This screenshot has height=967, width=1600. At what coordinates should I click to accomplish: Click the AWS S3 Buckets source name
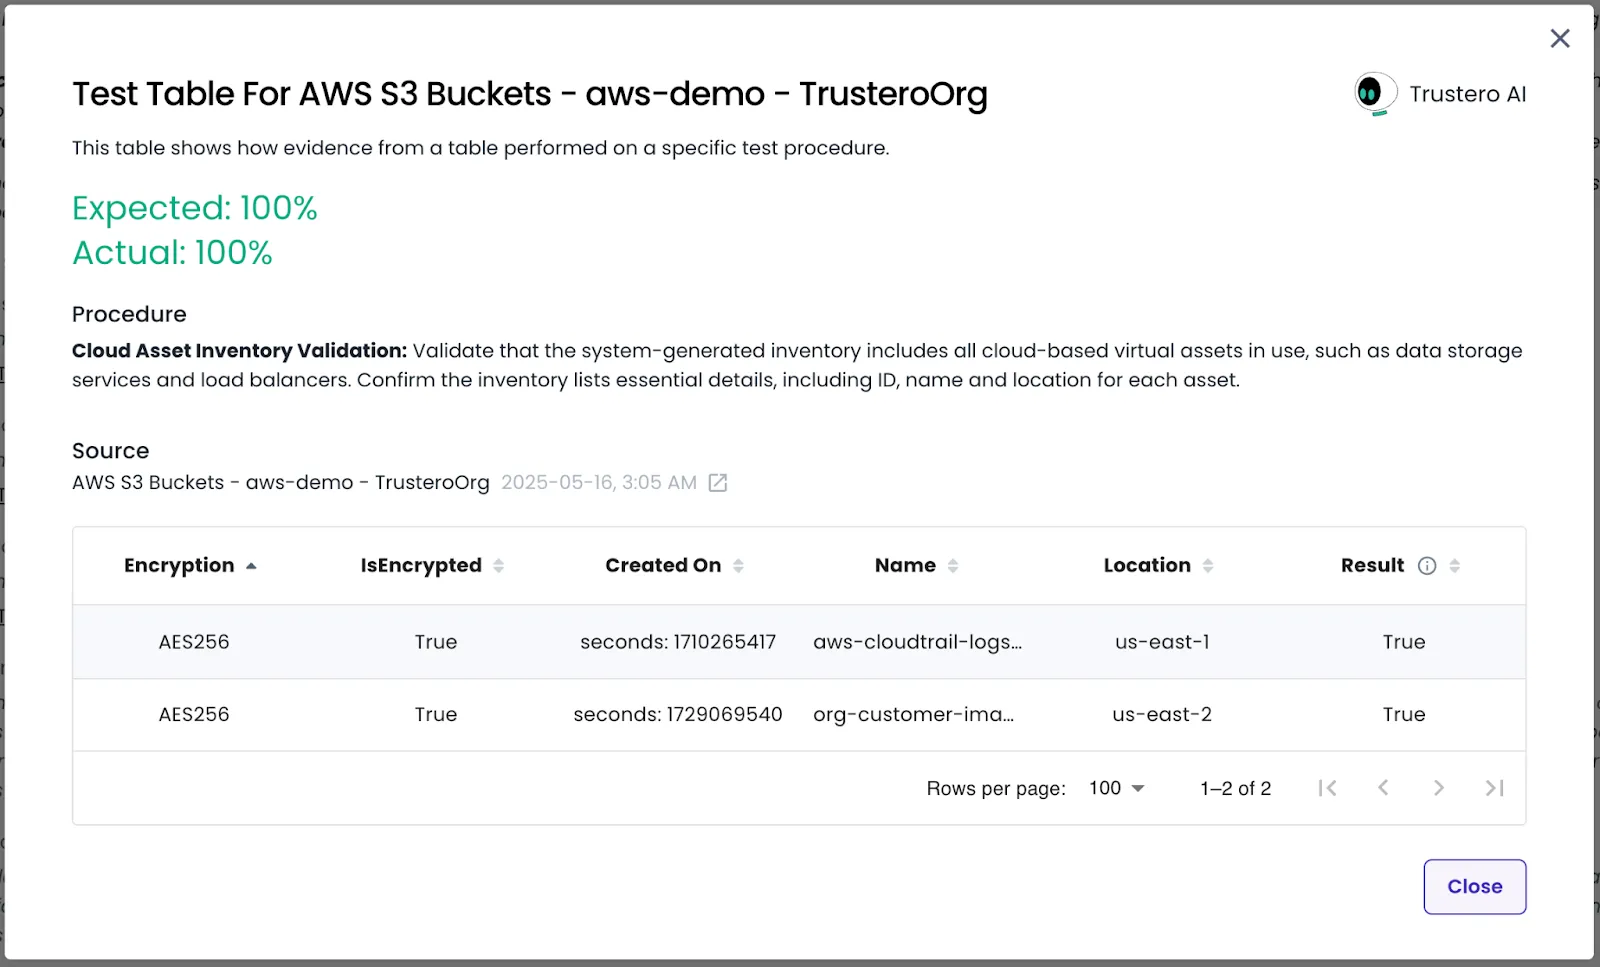pyautogui.click(x=281, y=483)
